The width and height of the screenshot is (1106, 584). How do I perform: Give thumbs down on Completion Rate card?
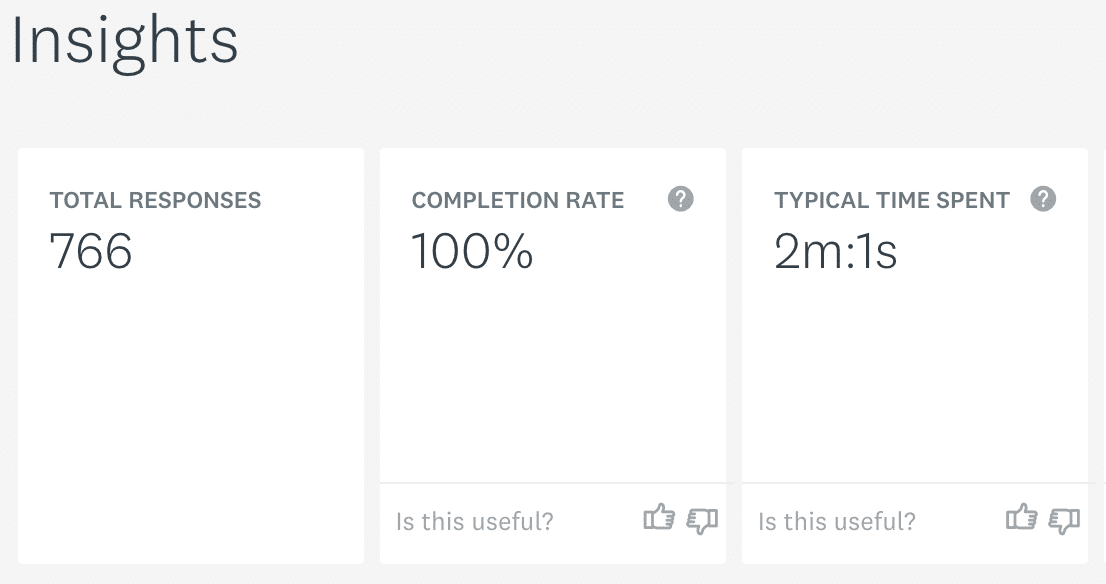point(702,520)
